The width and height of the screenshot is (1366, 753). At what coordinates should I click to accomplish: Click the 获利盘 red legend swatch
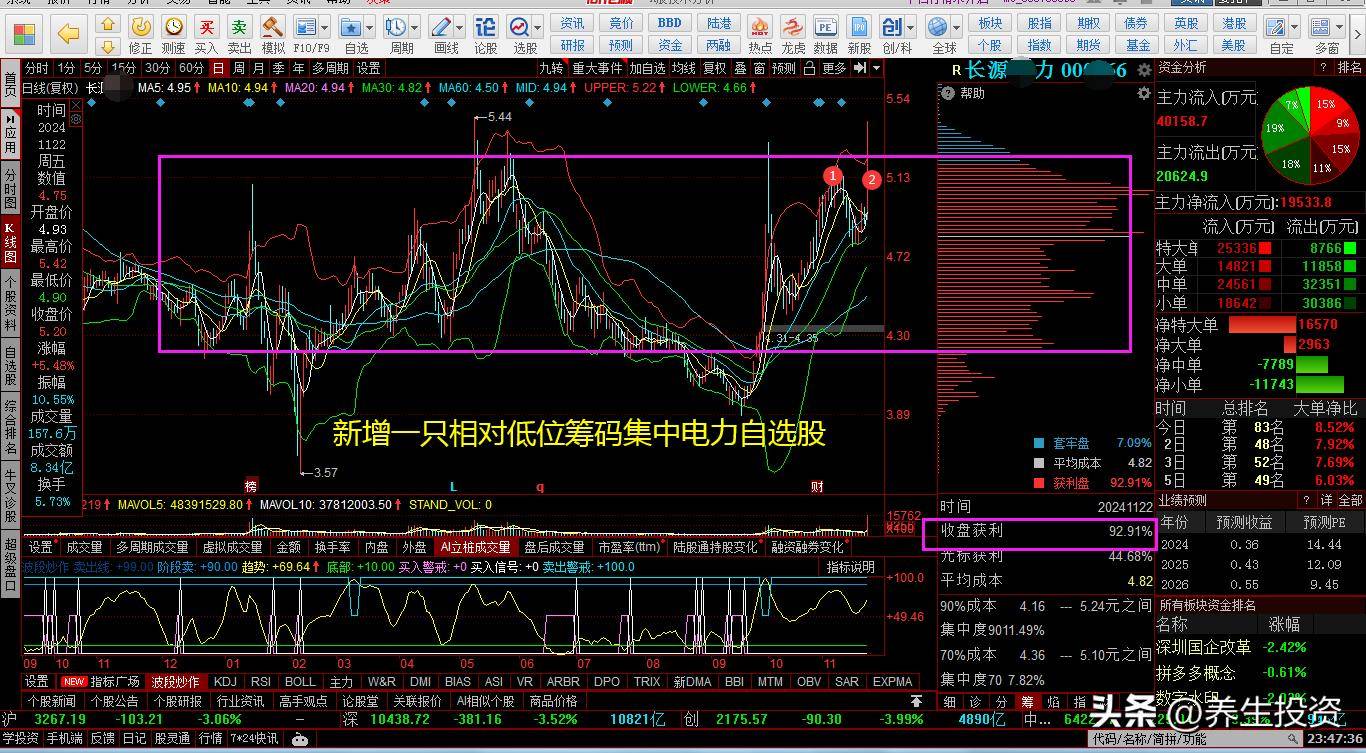click(x=1039, y=483)
